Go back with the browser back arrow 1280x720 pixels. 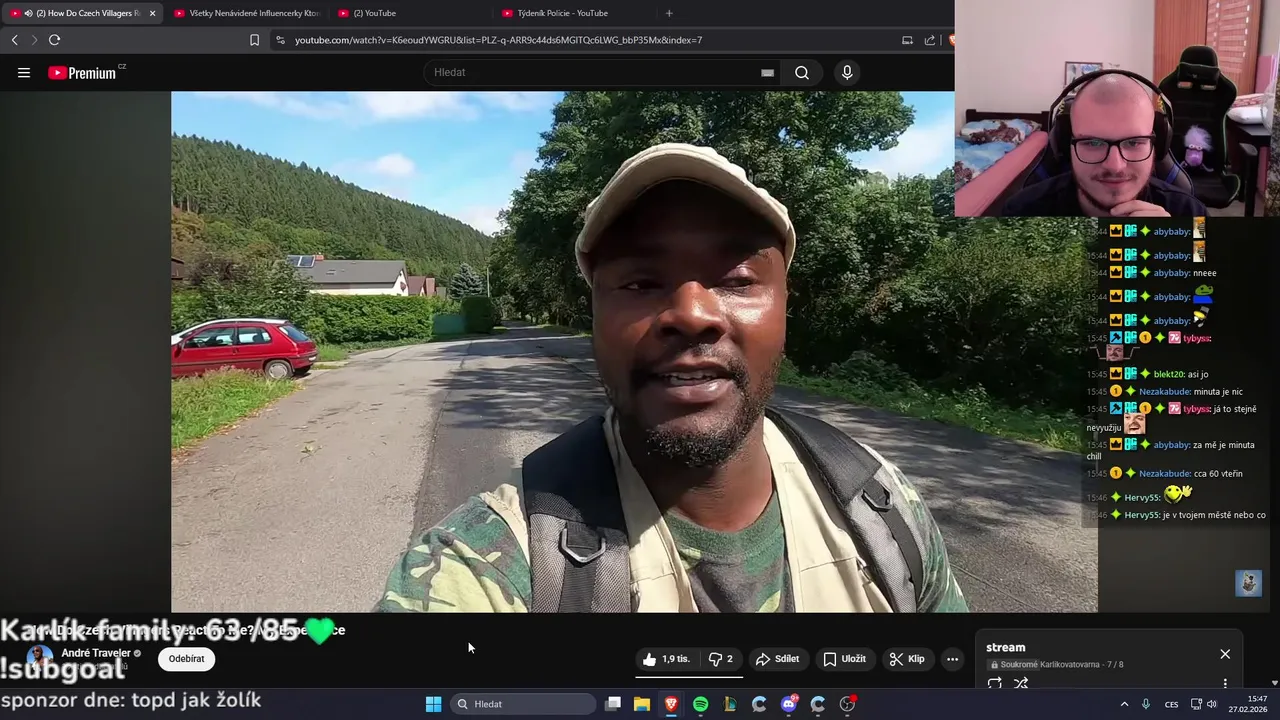[14, 40]
